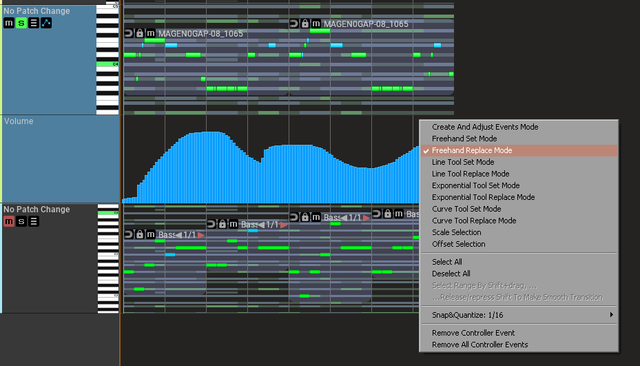Click left gray arrow on first Bass clip
The width and height of the screenshot is (640, 366).
178,235
